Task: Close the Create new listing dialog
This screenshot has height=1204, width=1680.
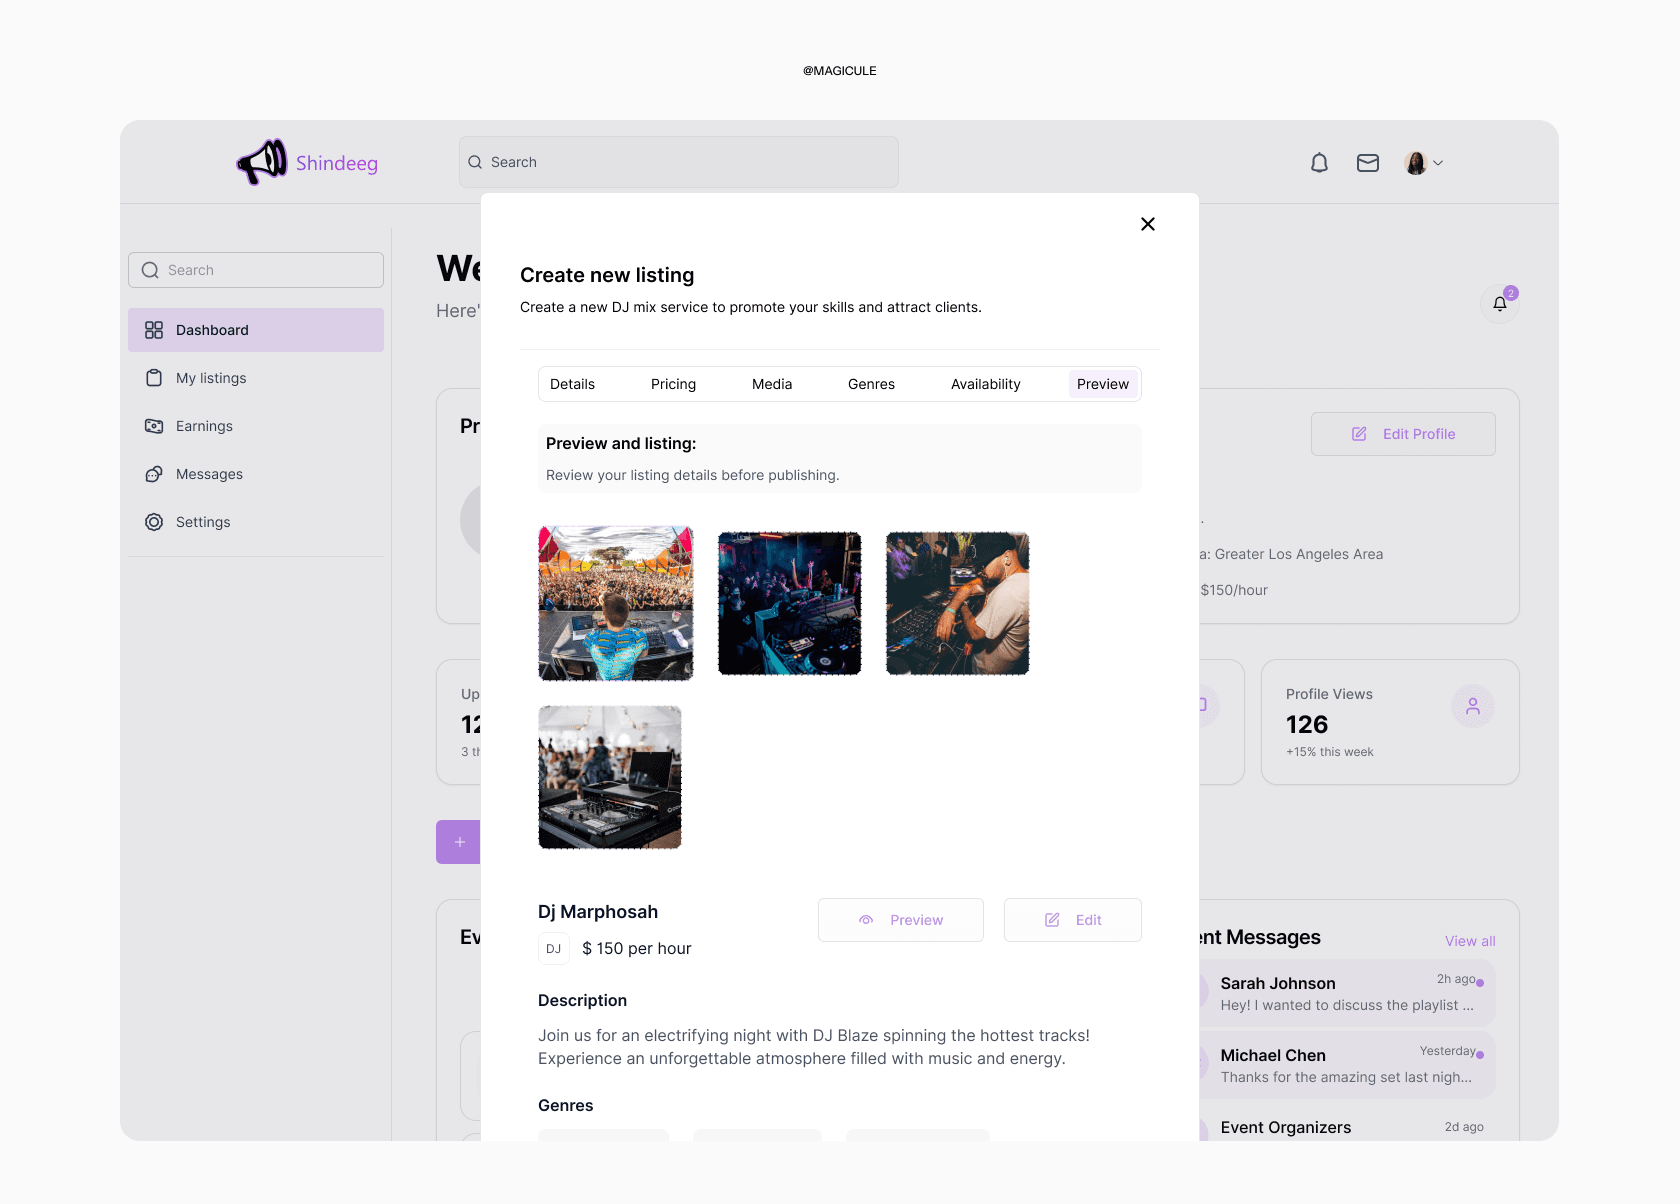Action: tap(1147, 224)
